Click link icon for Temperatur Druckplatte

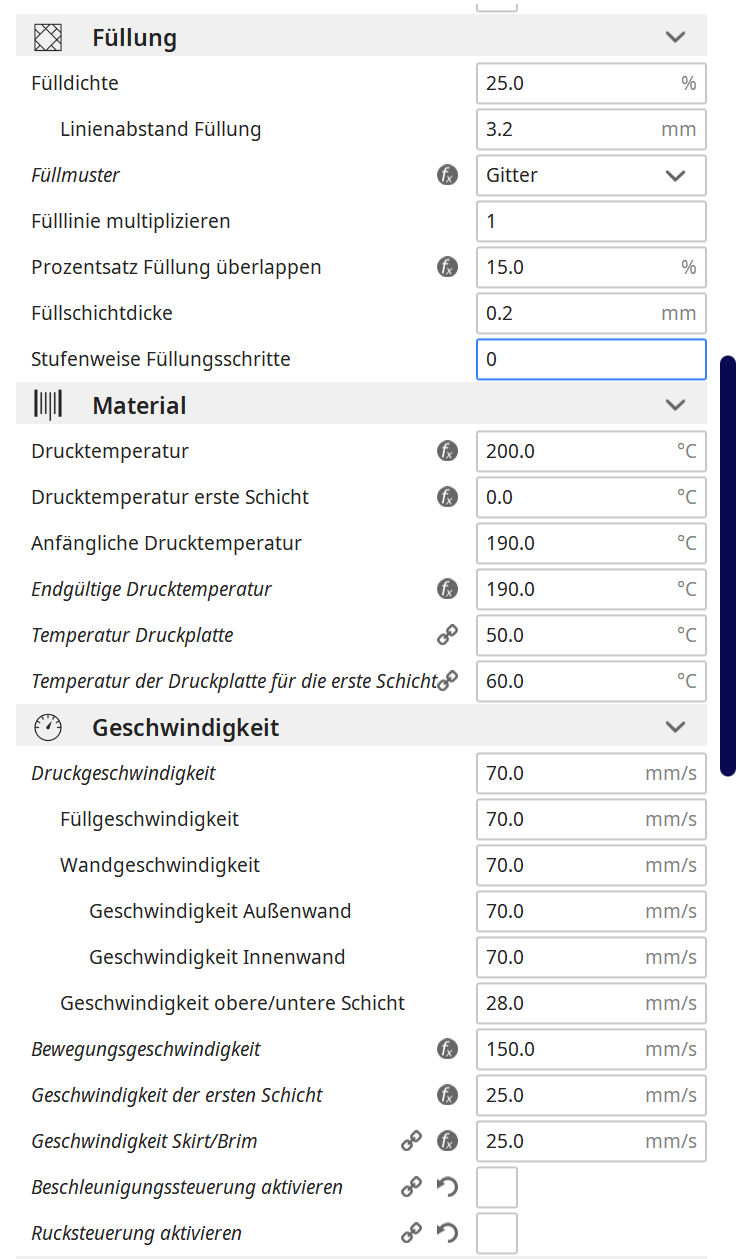click(447, 635)
